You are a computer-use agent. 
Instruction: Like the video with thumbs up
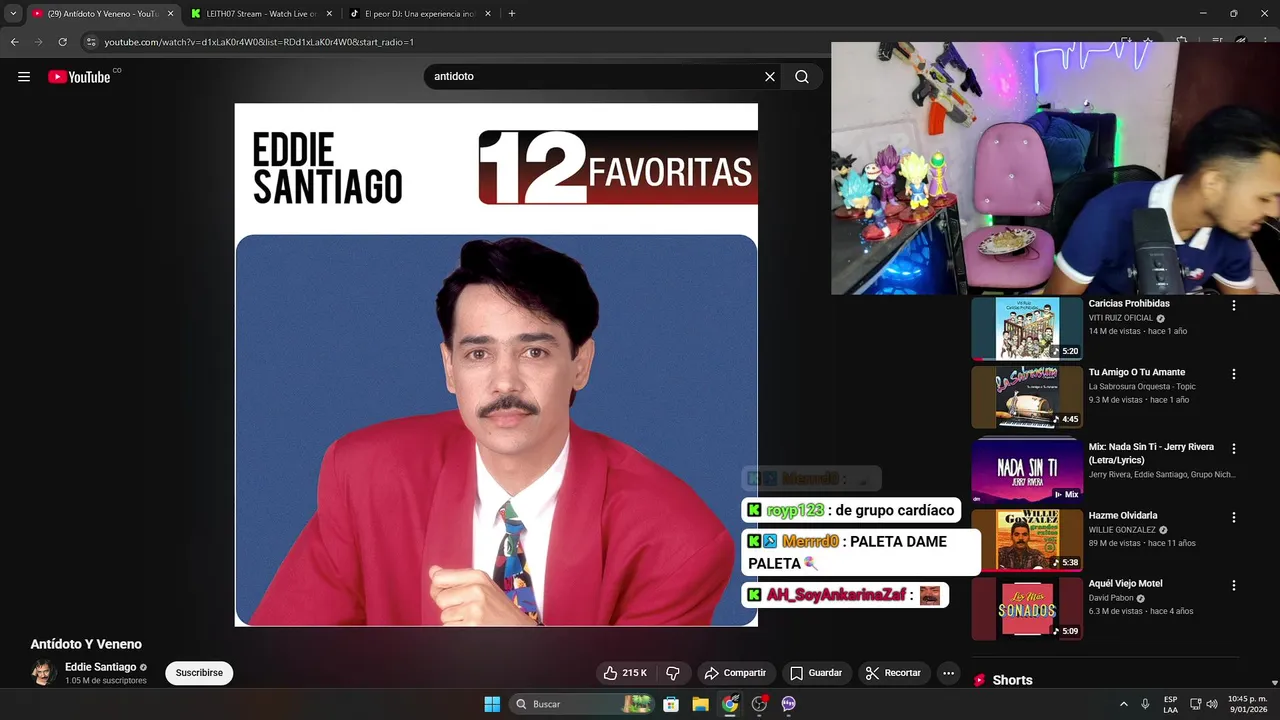(610, 673)
